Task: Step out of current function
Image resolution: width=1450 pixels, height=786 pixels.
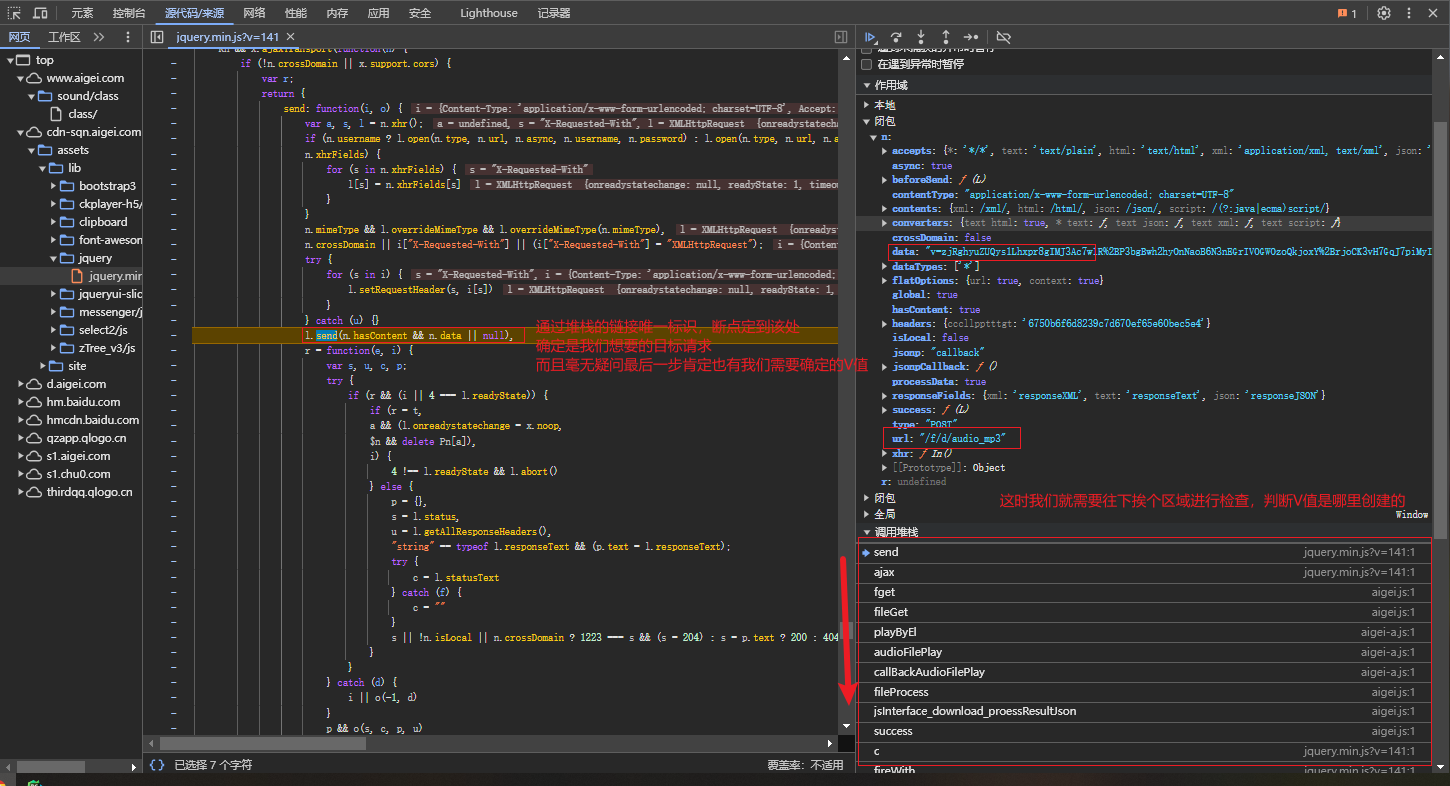Action: point(946,37)
